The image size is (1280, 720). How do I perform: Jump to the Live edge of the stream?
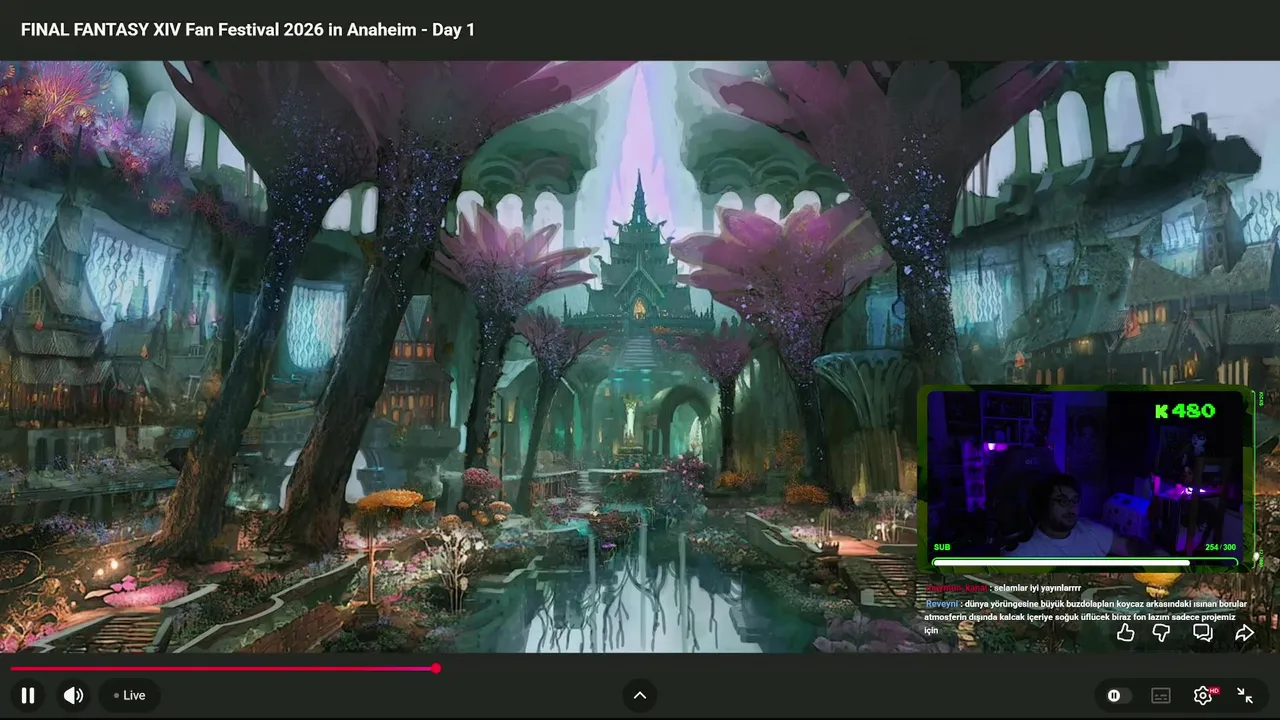pyautogui.click(x=129, y=695)
